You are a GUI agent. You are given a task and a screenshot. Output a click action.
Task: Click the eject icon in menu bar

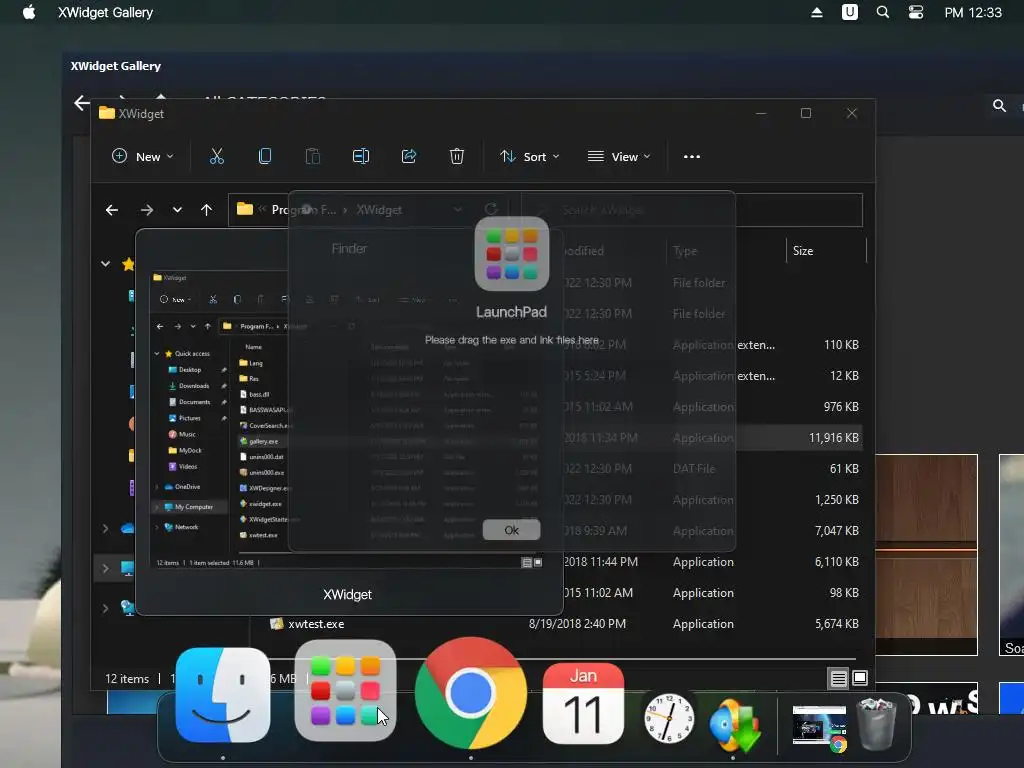(x=816, y=12)
